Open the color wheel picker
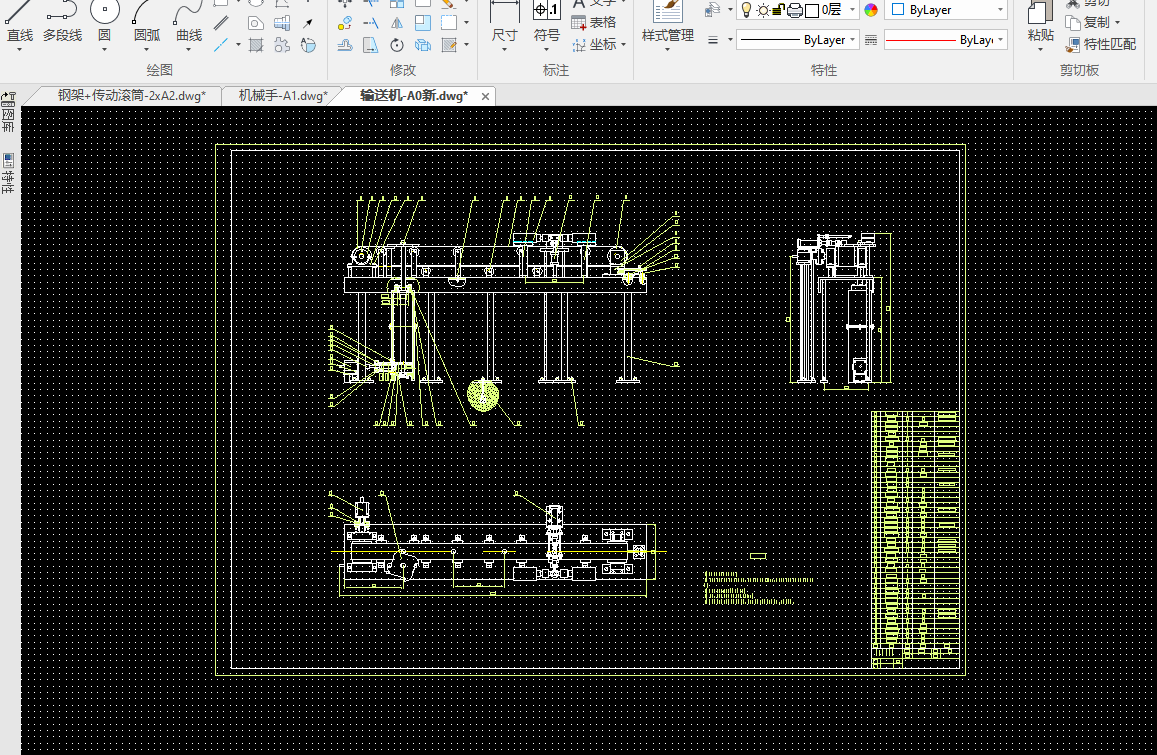The height and width of the screenshot is (755, 1157). tap(871, 10)
